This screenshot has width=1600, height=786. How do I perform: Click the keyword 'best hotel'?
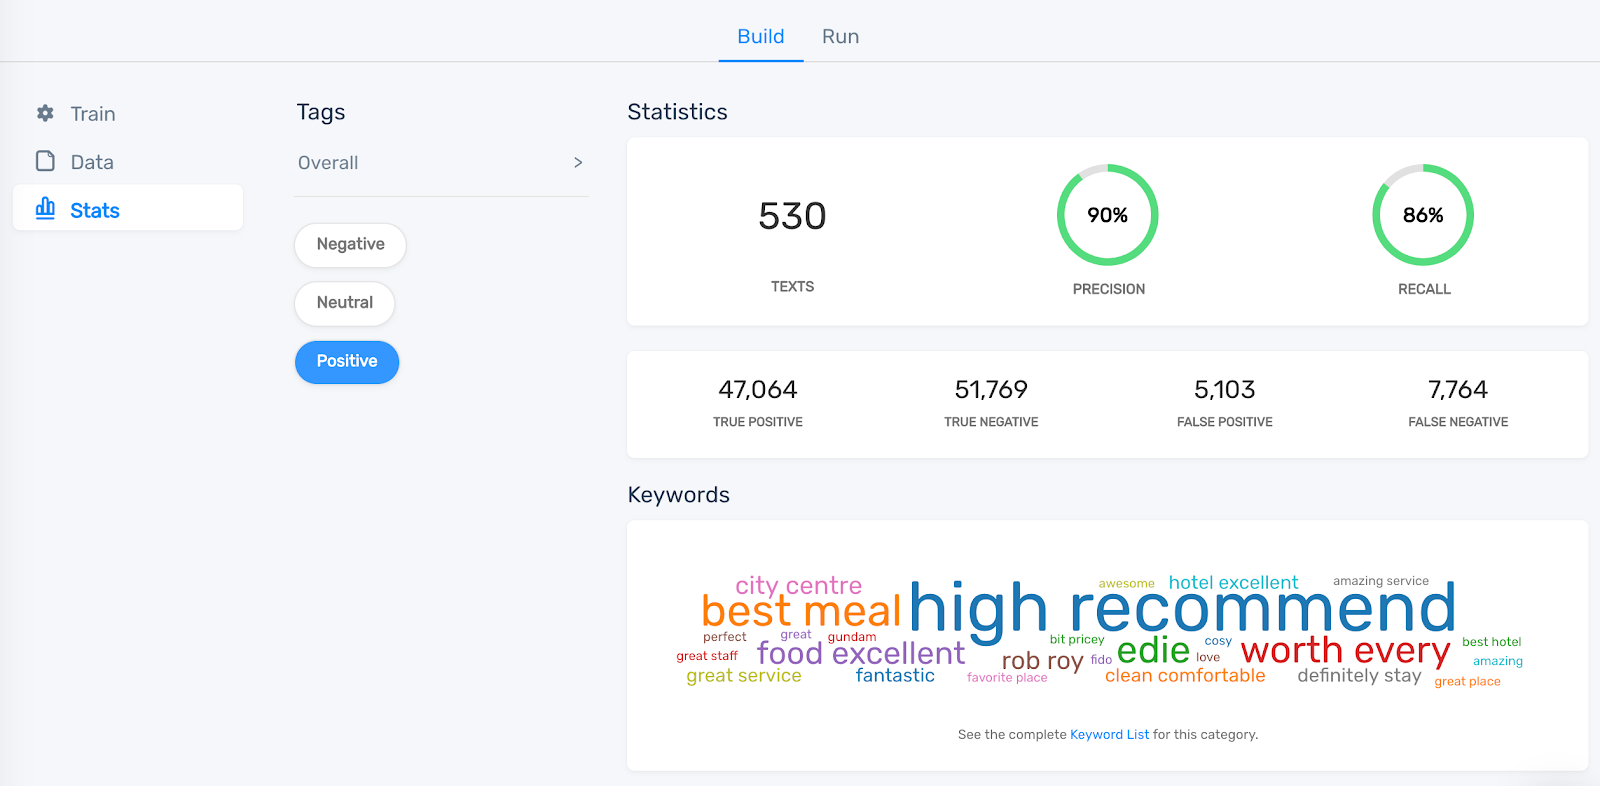coord(1491,642)
